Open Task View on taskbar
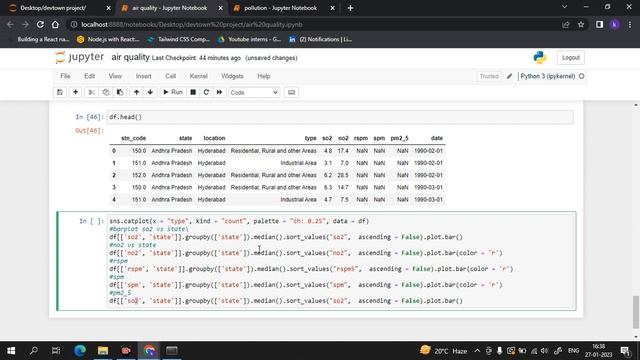The image size is (640, 360). coord(56,351)
